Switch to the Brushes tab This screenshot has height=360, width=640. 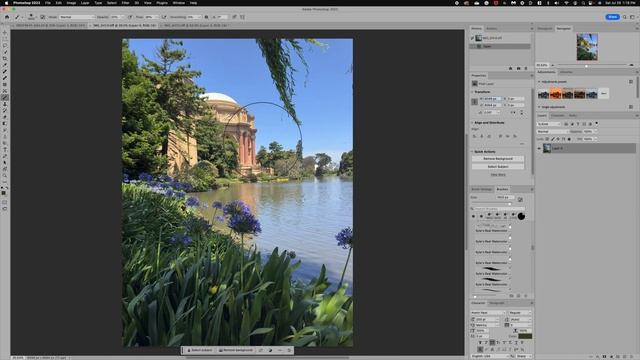tap(502, 189)
